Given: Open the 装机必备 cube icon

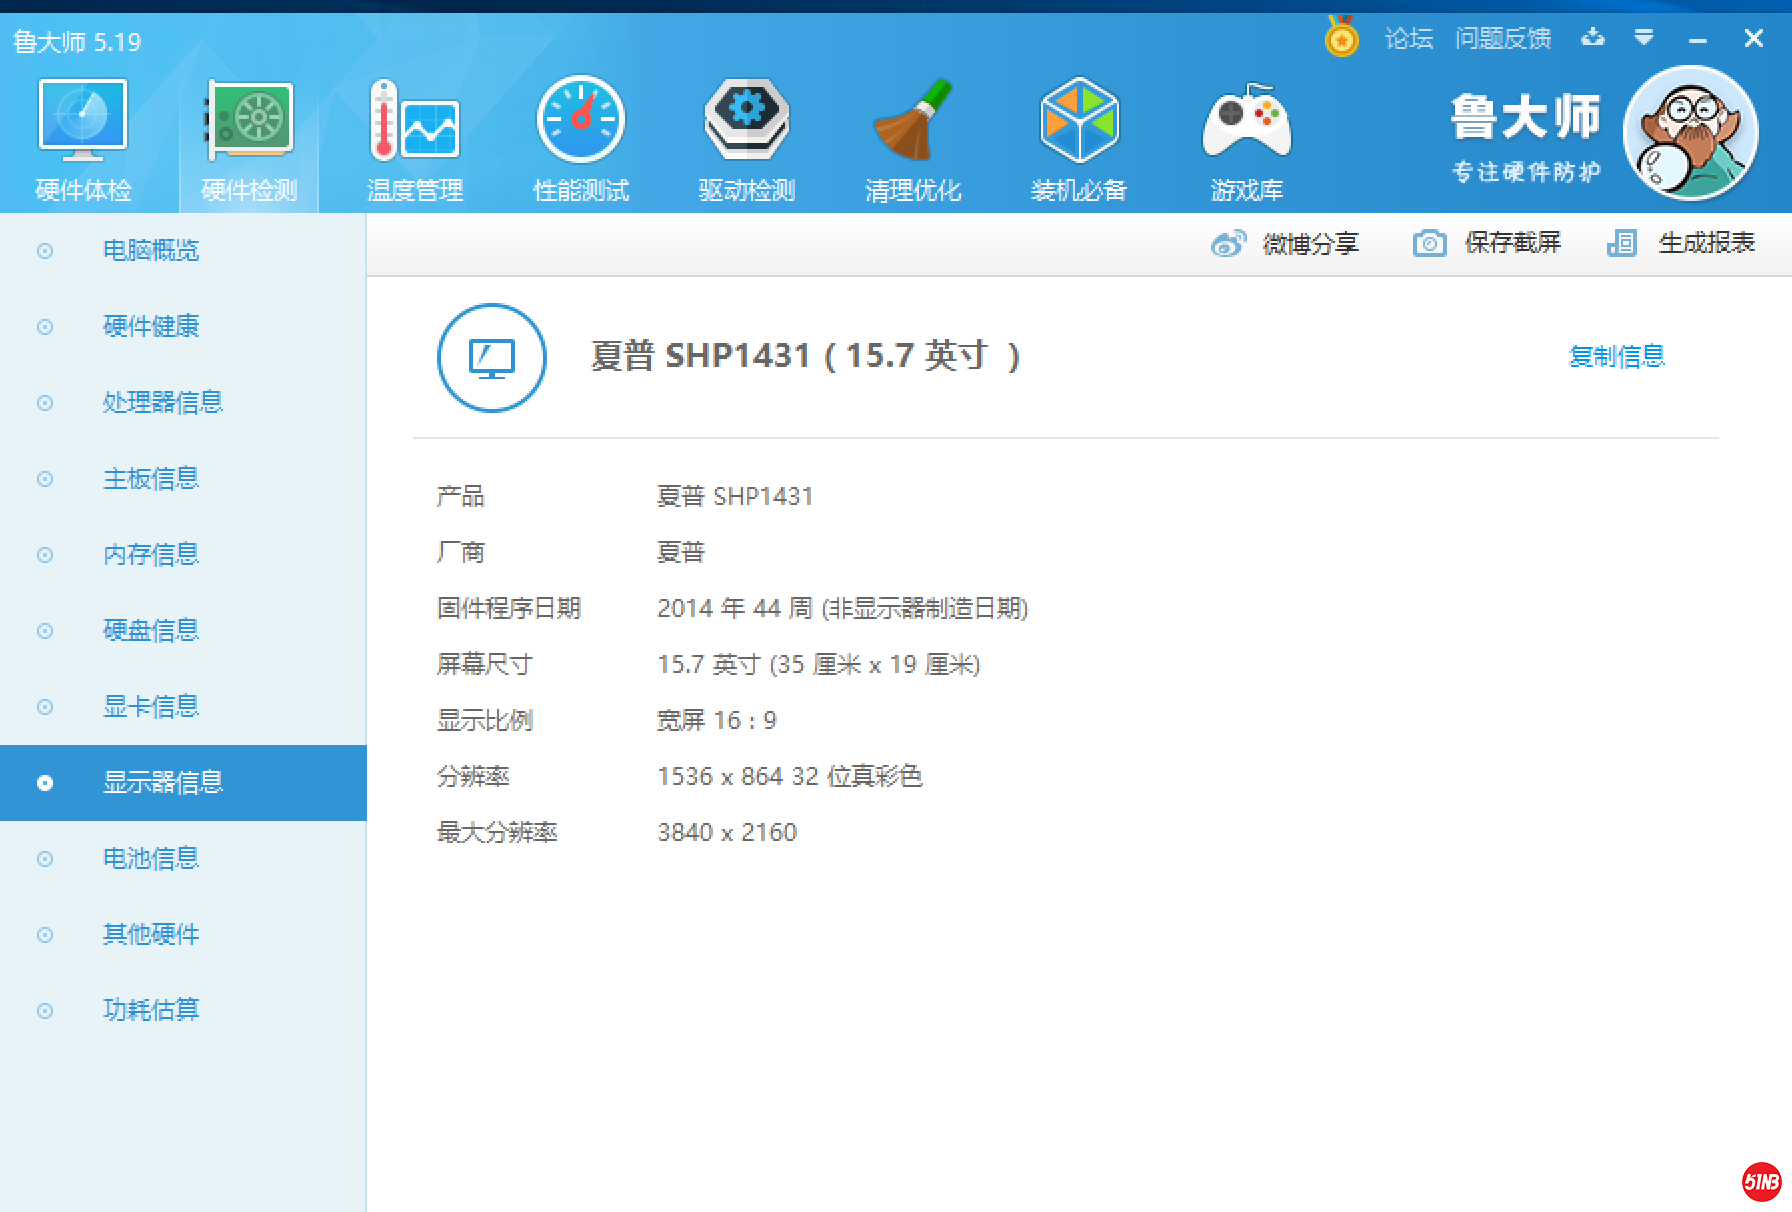Looking at the screenshot, I should pyautogui.click(x=1078, y=122).
